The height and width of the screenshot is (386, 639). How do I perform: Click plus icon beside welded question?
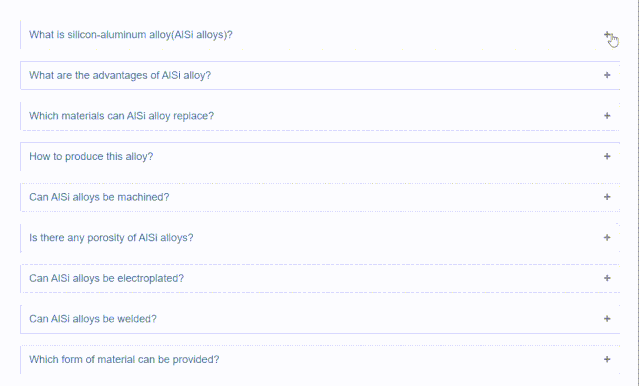pyautogui.click(x=607, y=318)
